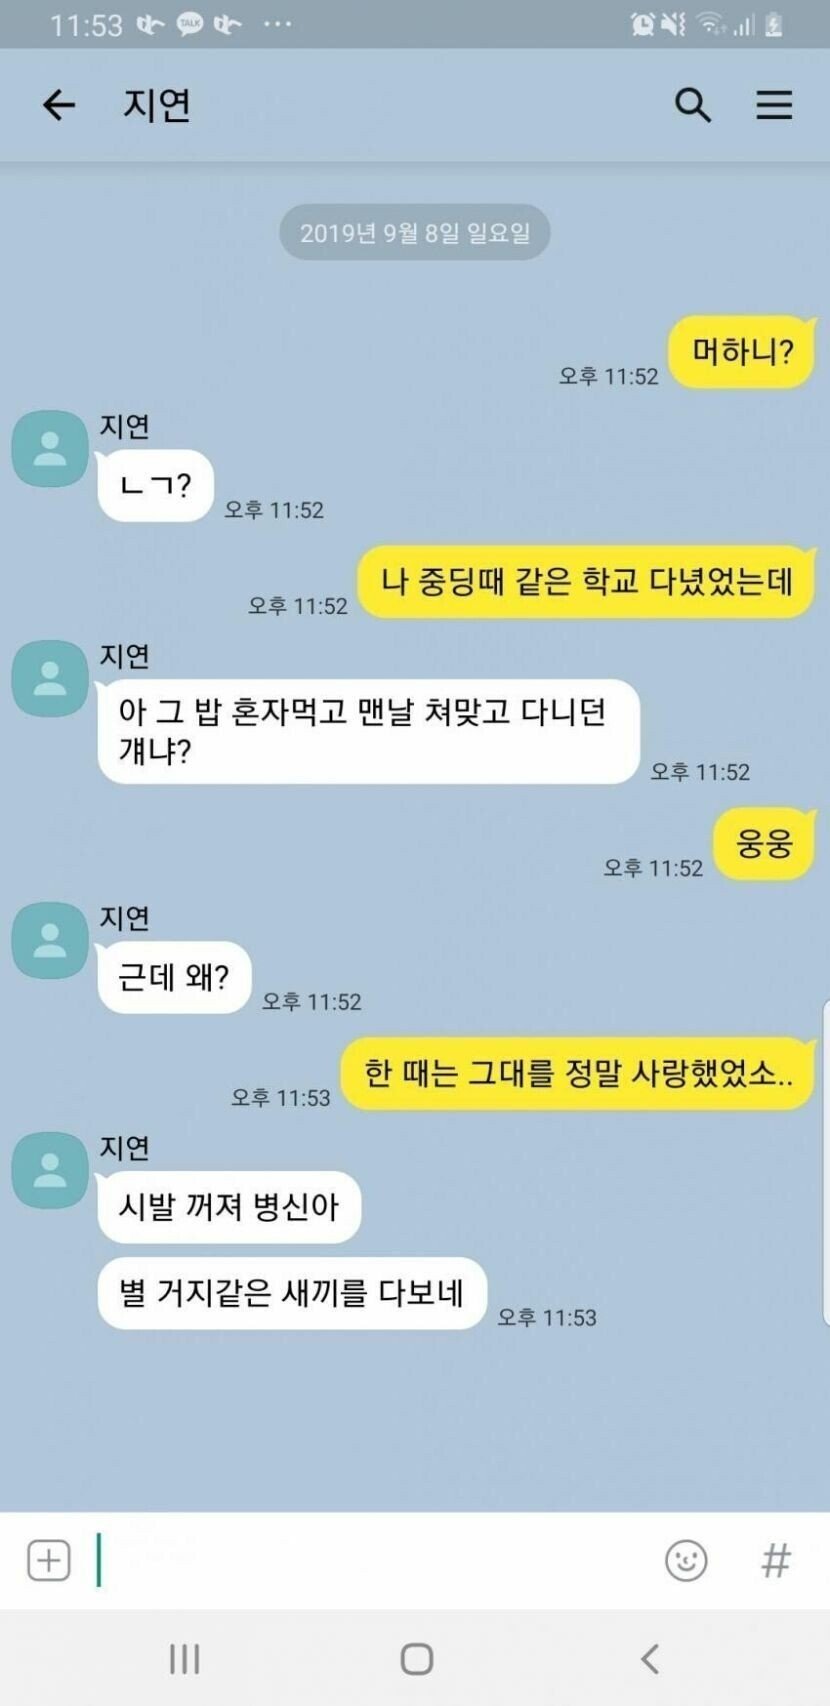
Task: Select the yellow 머하니? message bubble
Action: (x=742, y=352)
